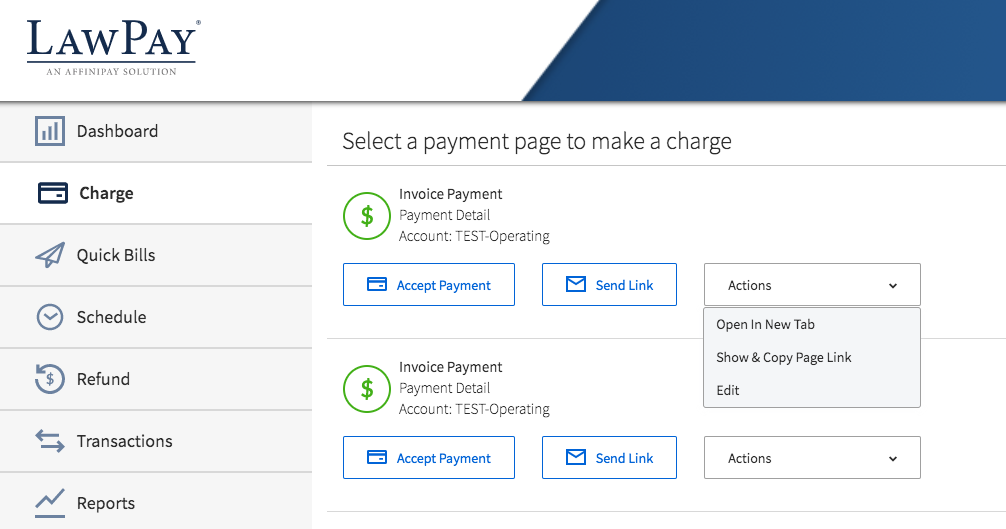The width and height of the screenshot is (1006, 529).
Task: Open Reports from sidebar
Action: coord(156,501)
